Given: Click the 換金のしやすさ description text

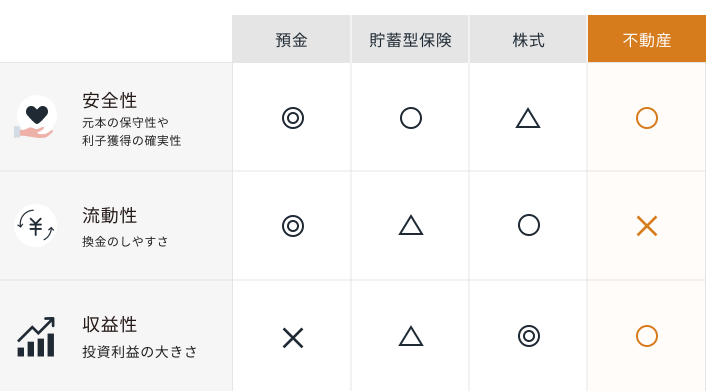Looking at the screenshot, I should point(125,242).
